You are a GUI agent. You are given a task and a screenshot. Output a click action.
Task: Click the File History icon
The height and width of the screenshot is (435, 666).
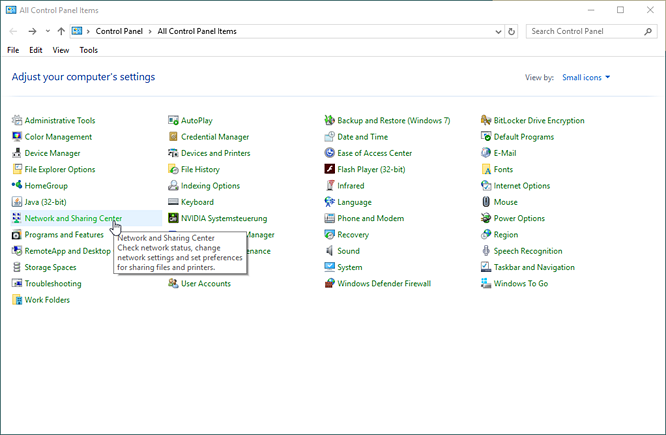(173, 169)
